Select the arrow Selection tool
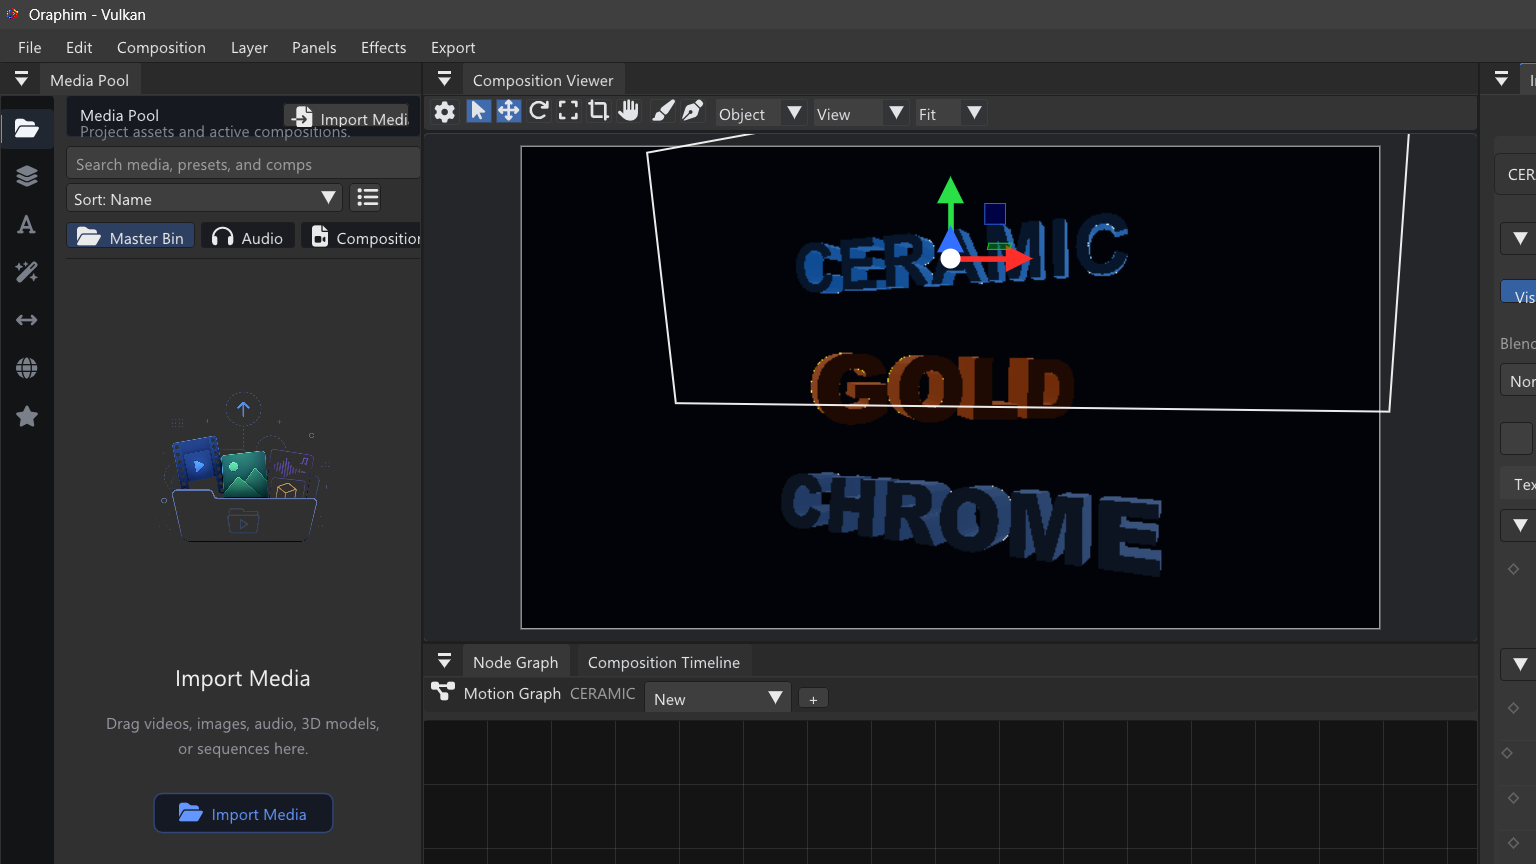The image size is (1536, 864). [x=478, y=111]
